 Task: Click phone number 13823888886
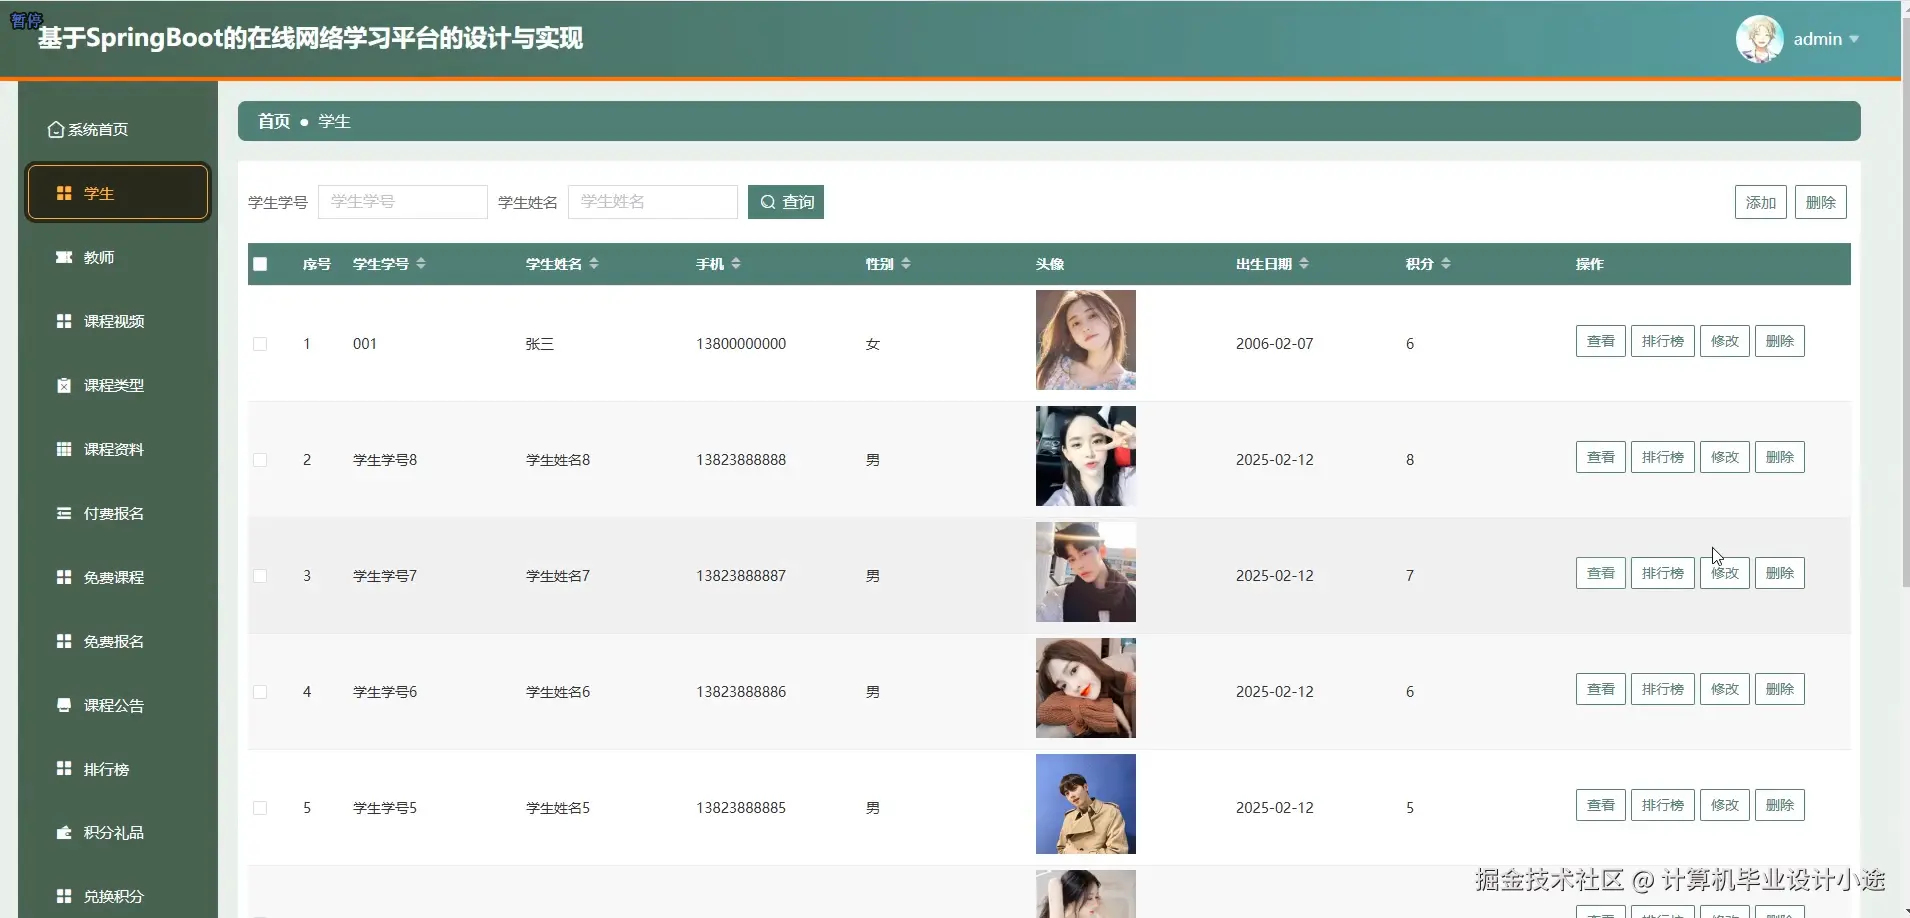[741, 692]
